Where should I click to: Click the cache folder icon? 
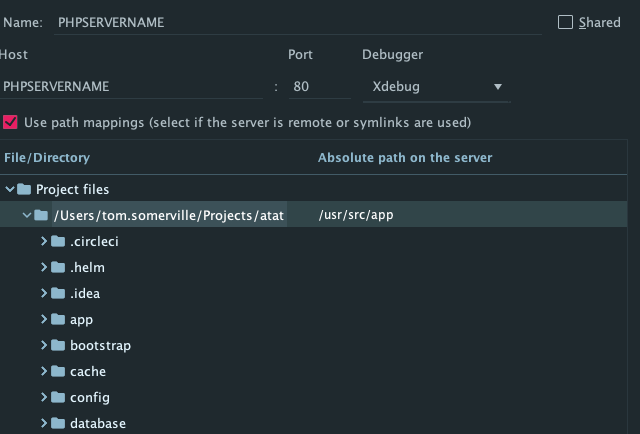(58, 371)
